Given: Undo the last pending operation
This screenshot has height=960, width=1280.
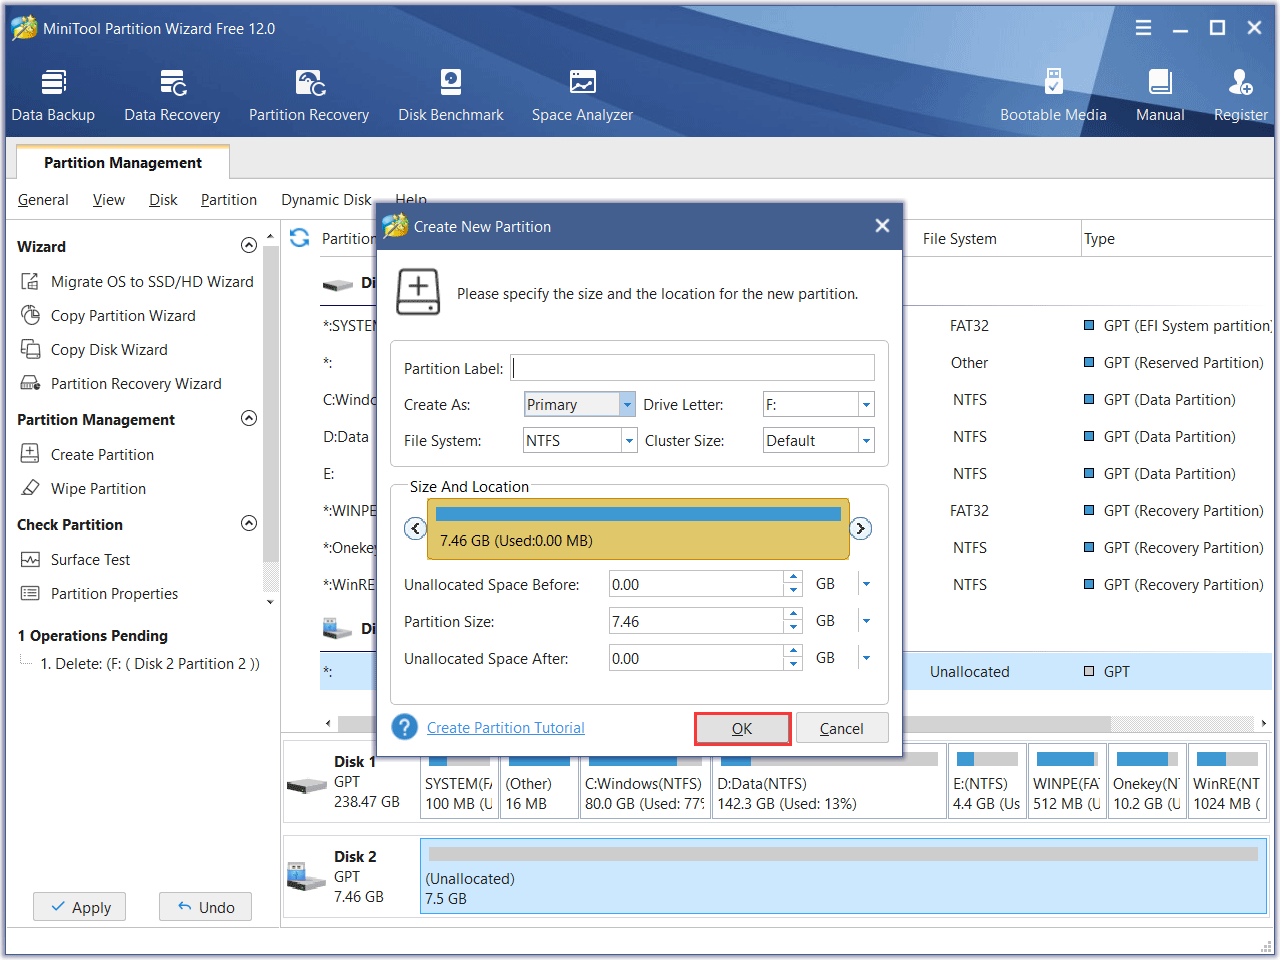Looking at the screenshot, I should [x=205, y=907].
